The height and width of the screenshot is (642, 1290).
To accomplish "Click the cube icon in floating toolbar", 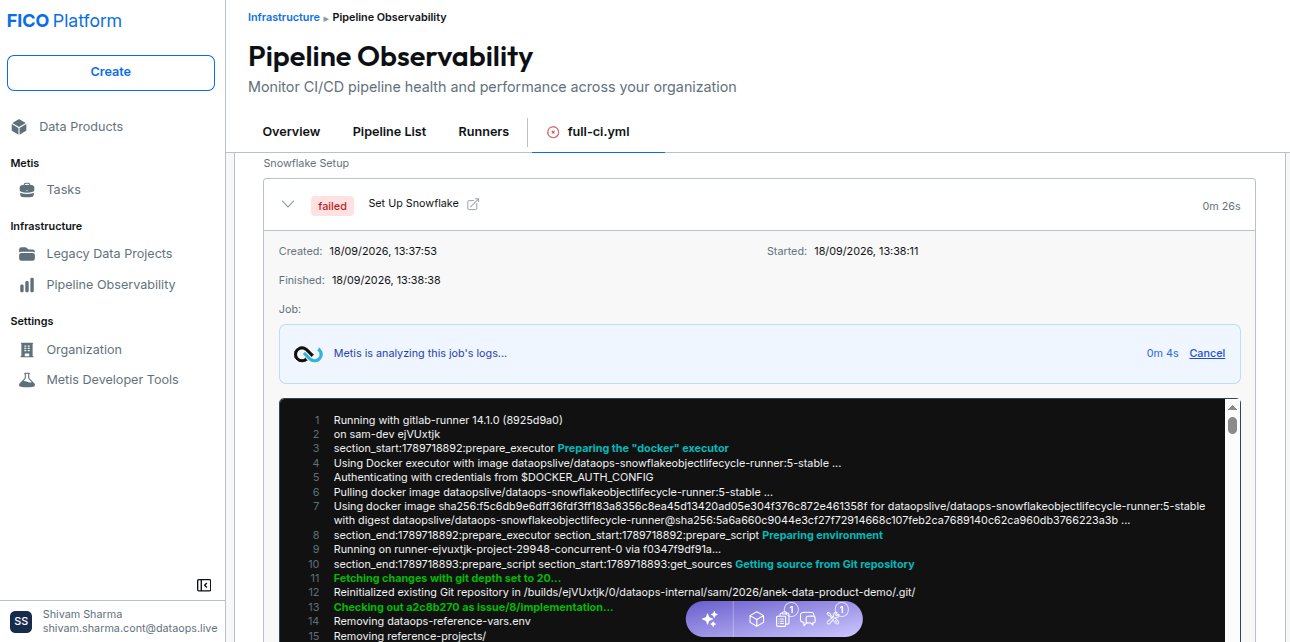I will point(757,619).
